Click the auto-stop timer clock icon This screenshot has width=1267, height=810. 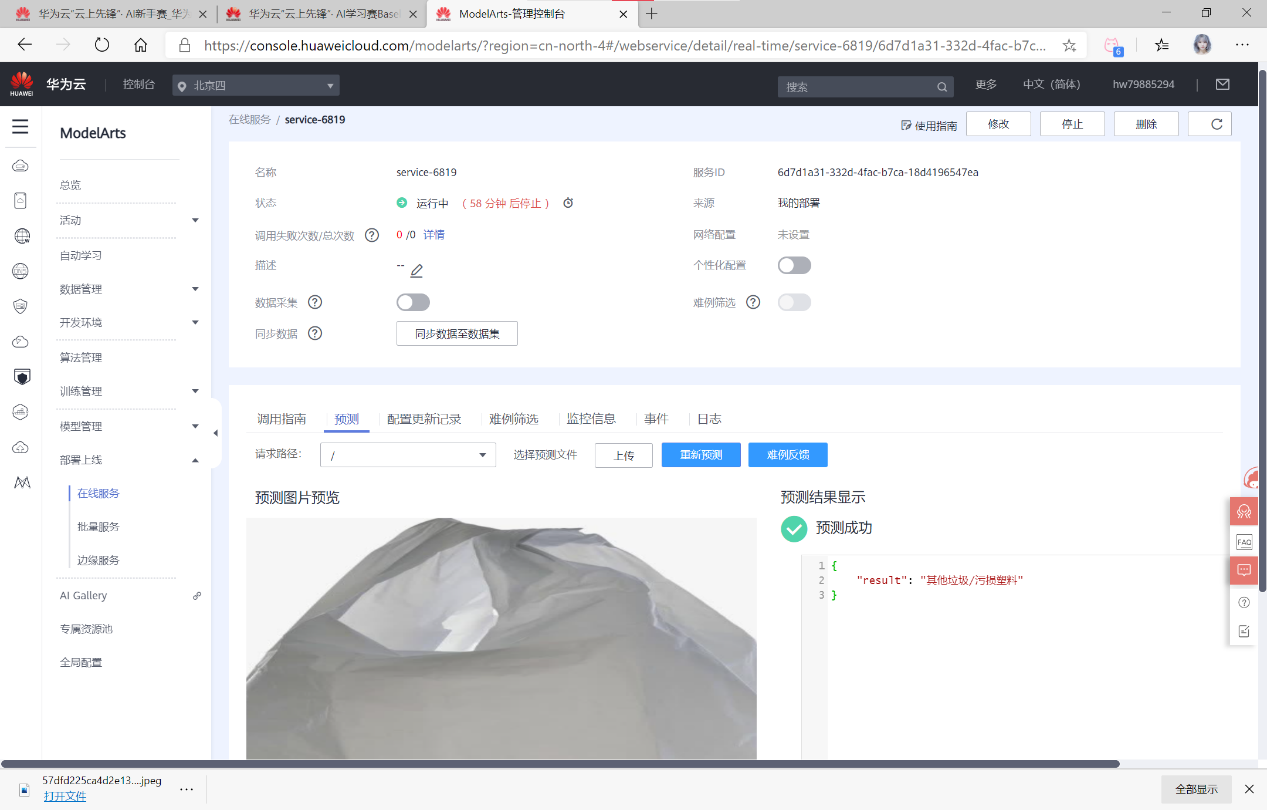pyautogui.click(x=568, y=203)
